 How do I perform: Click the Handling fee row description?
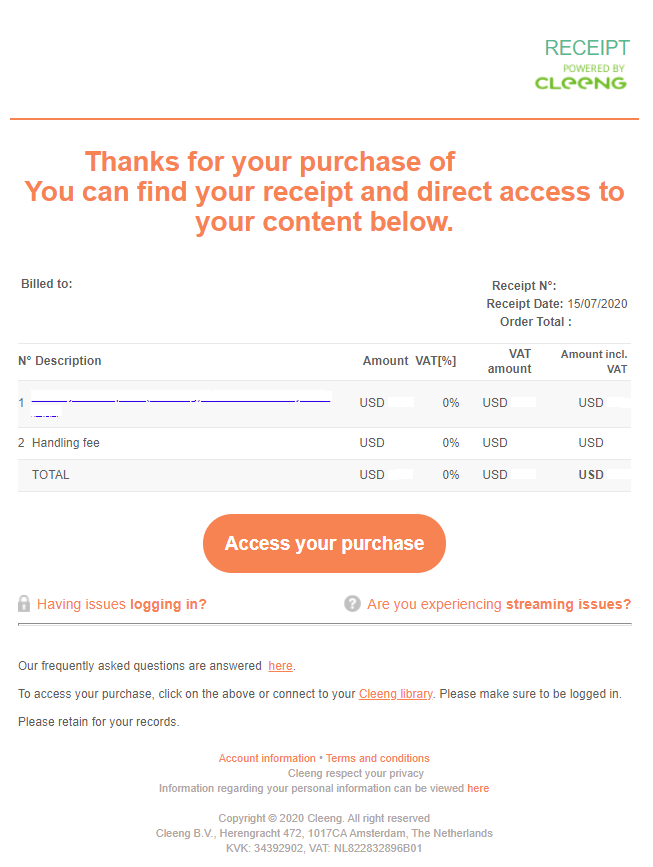[x=66, y=442]
